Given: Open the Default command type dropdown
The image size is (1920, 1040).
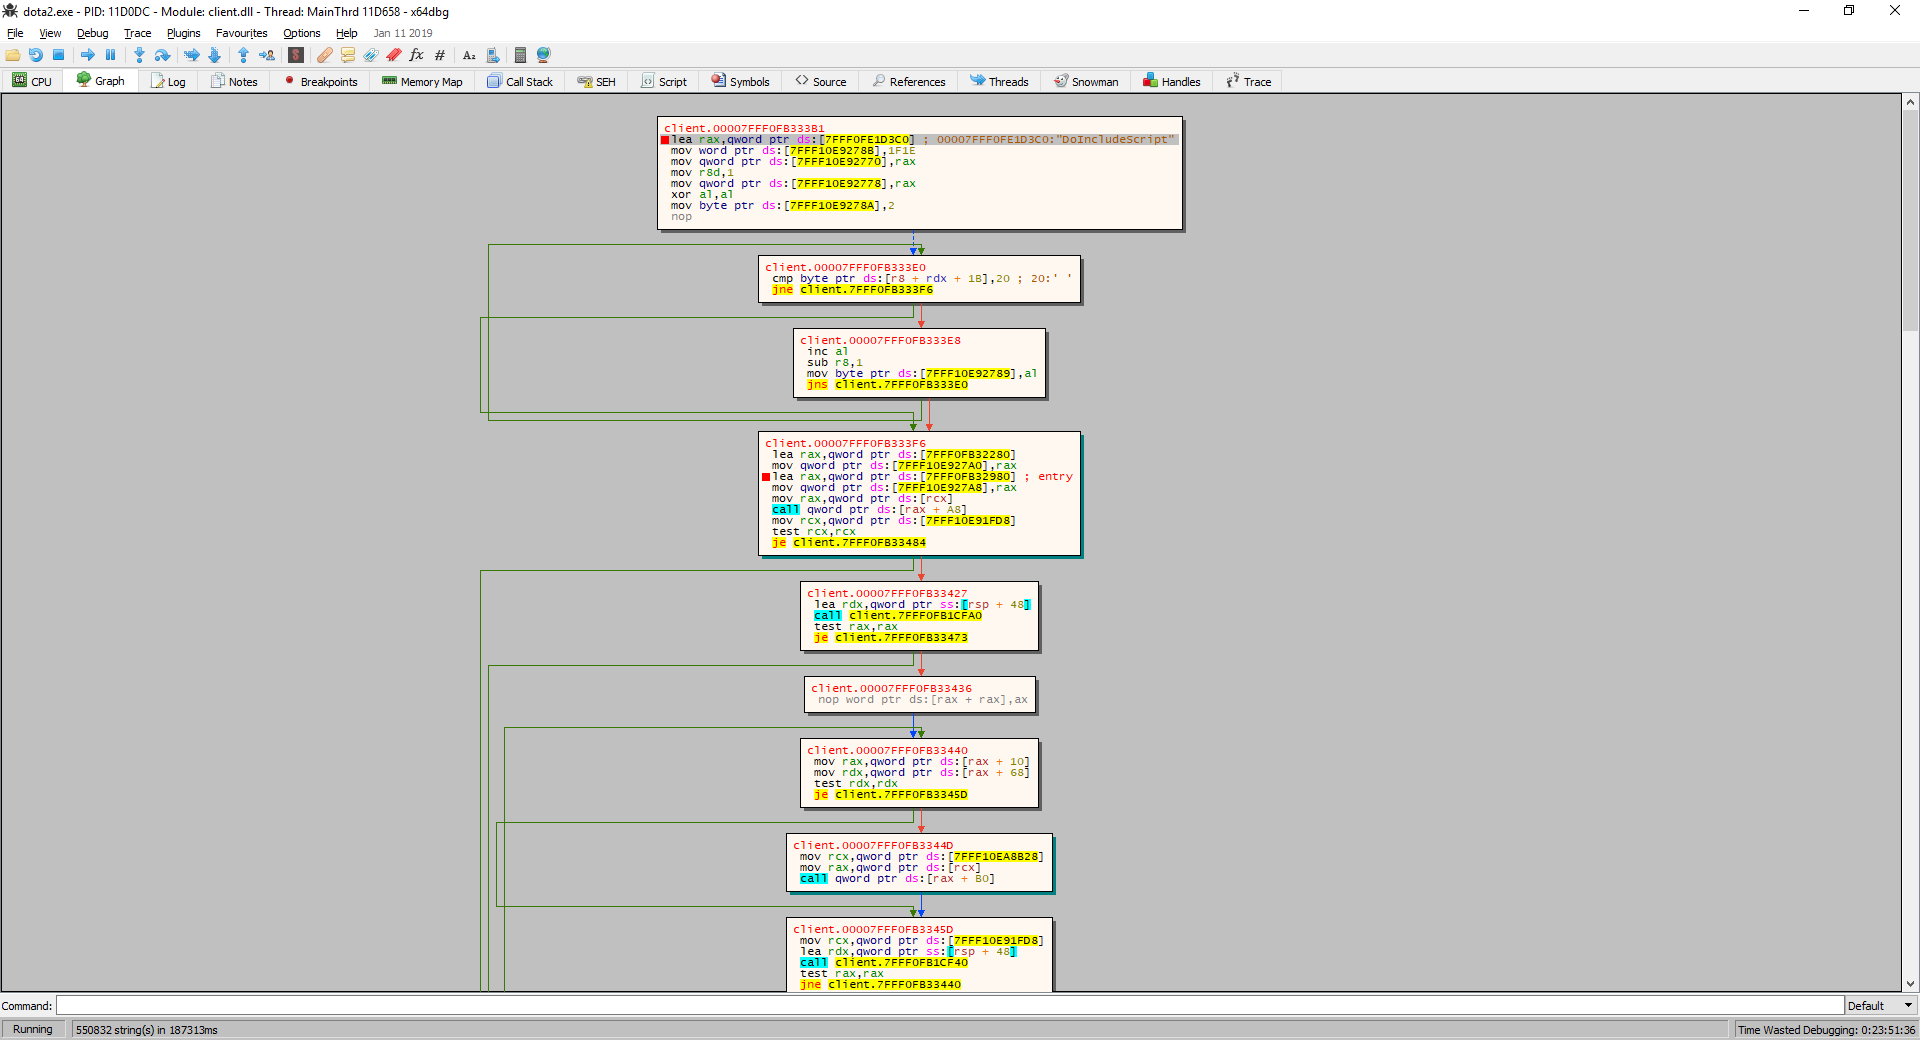Looking at the screenshot, I should click(1881, 1005).
